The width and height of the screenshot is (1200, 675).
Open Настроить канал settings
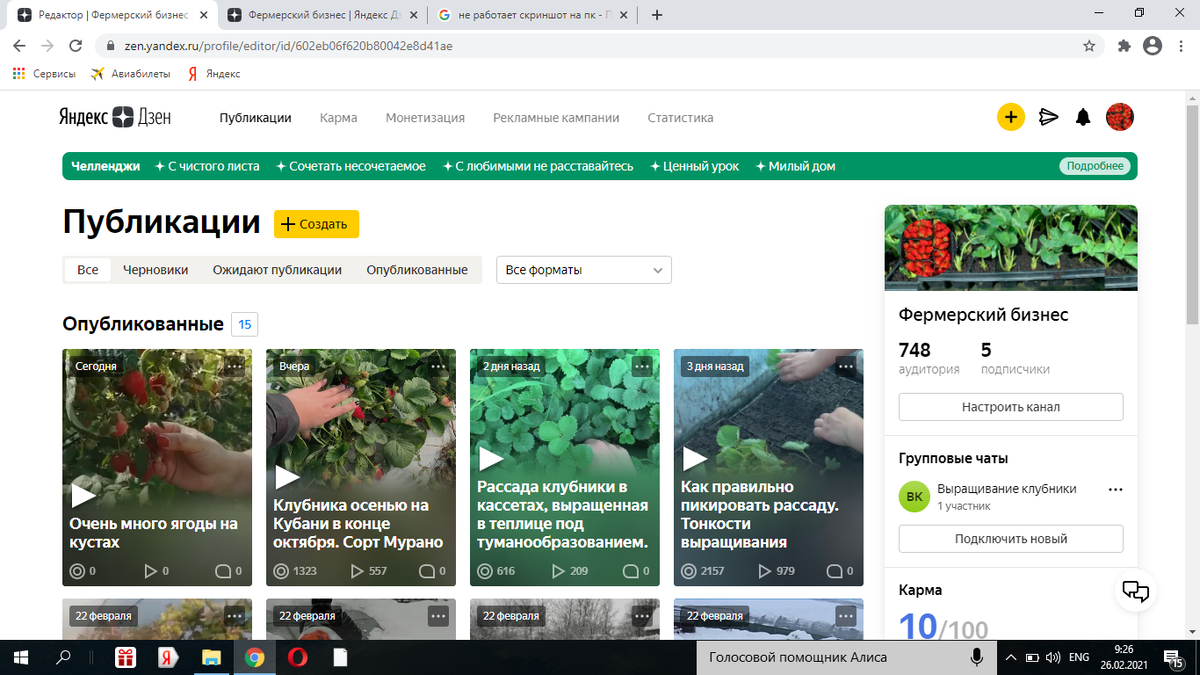(x=1010, y=406)
